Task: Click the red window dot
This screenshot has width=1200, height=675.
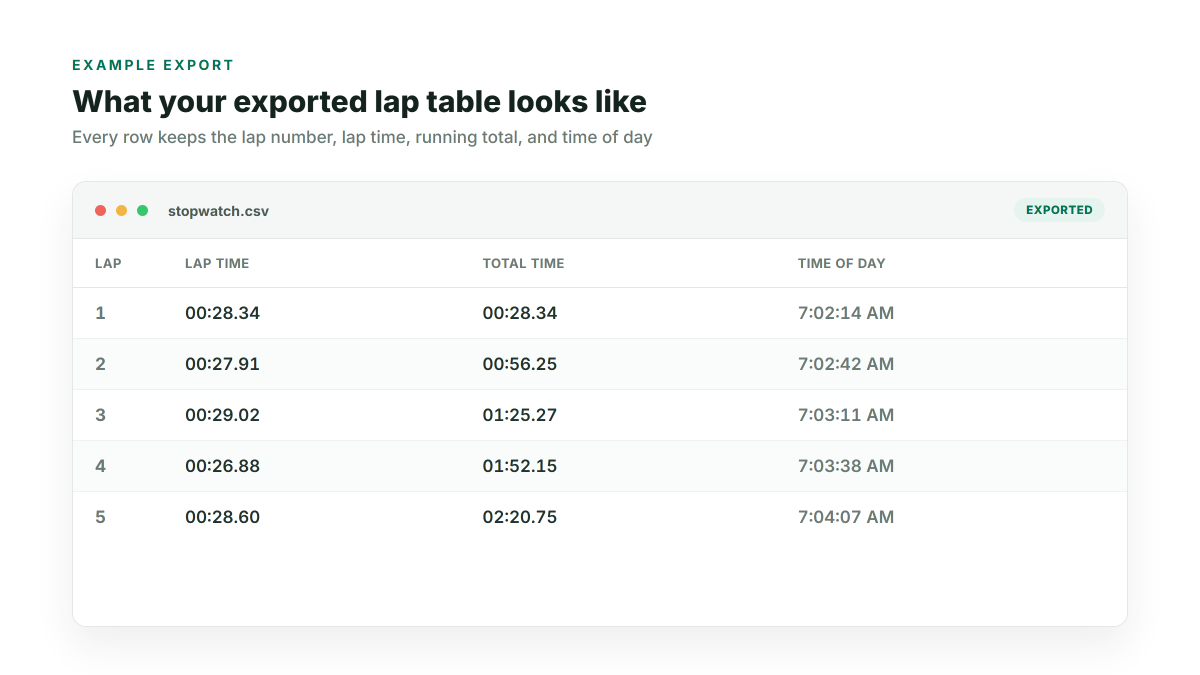Action: pyautogui.click(x=100, y=210)
